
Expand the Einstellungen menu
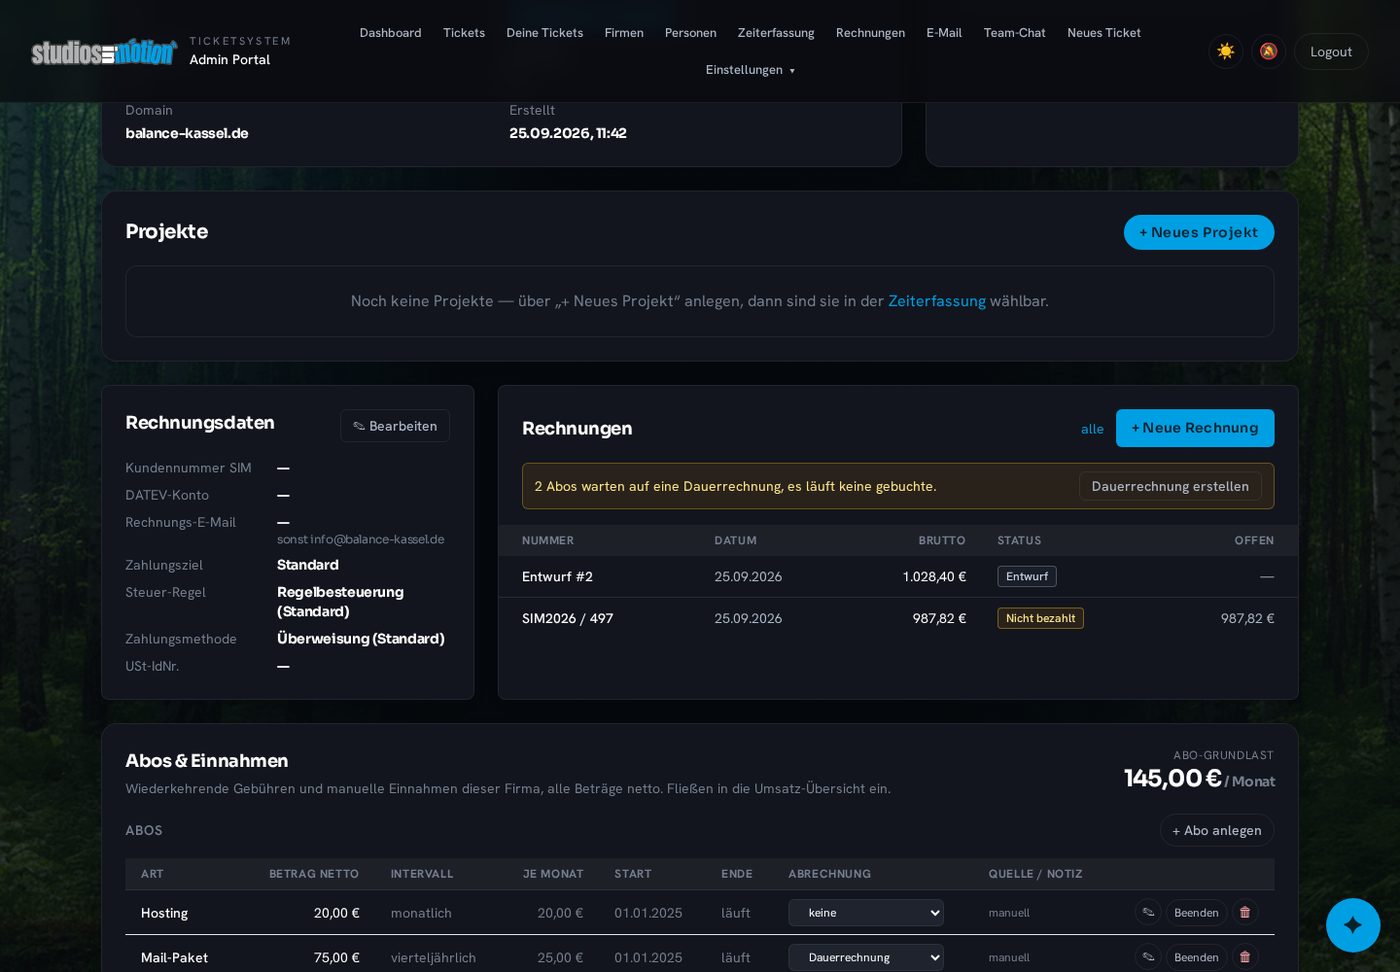[x=750, y=70]
